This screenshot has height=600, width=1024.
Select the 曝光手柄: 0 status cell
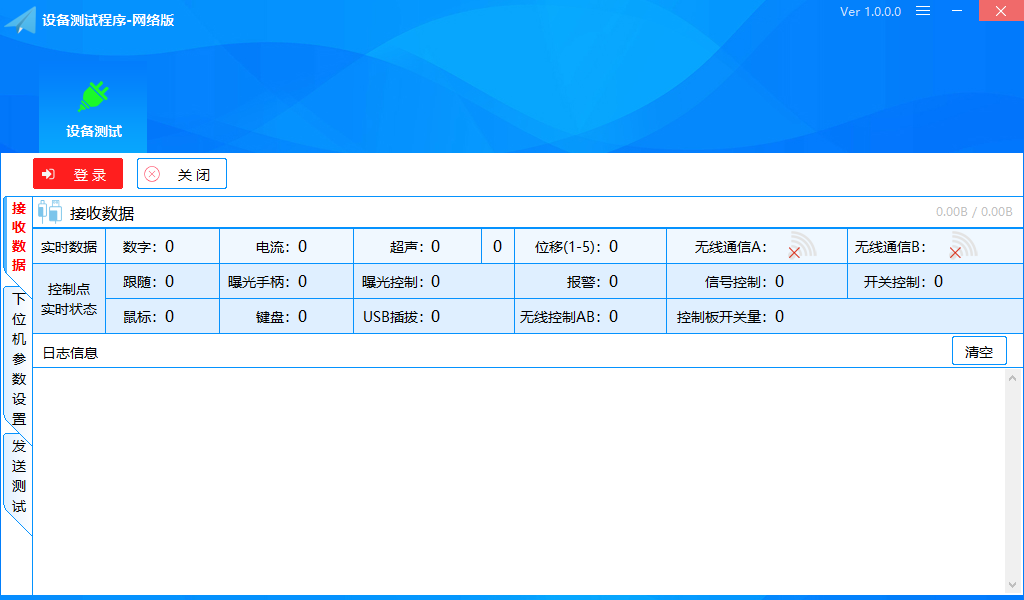(x=287, y=281)
